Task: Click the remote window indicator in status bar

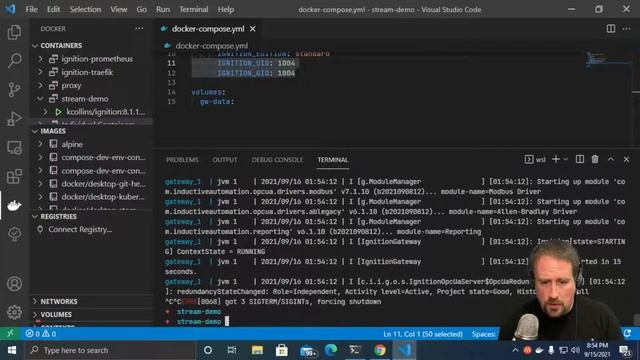Action: 10,334
